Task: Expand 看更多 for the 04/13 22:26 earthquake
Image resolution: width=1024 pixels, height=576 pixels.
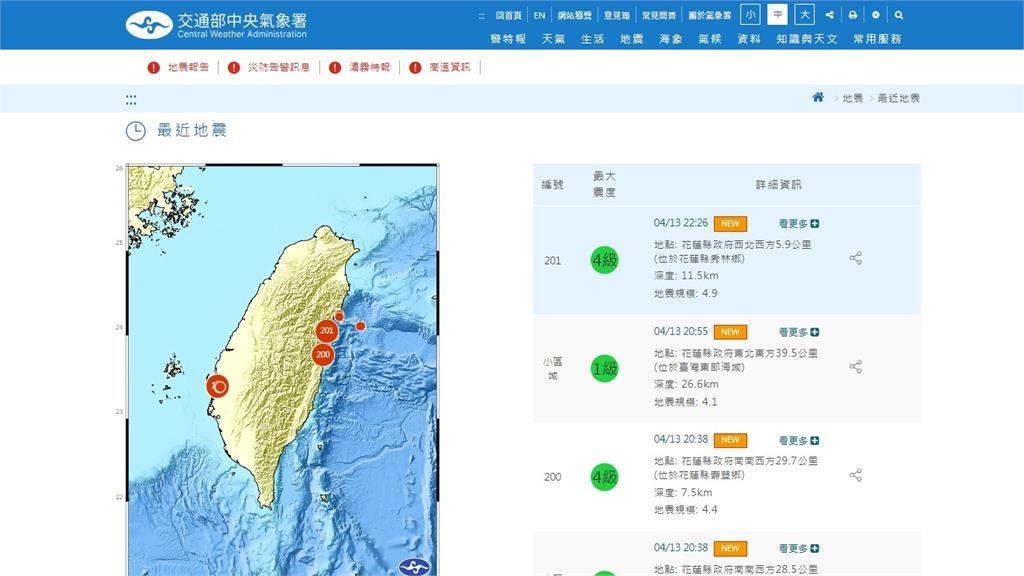Action: click(798, 224)
